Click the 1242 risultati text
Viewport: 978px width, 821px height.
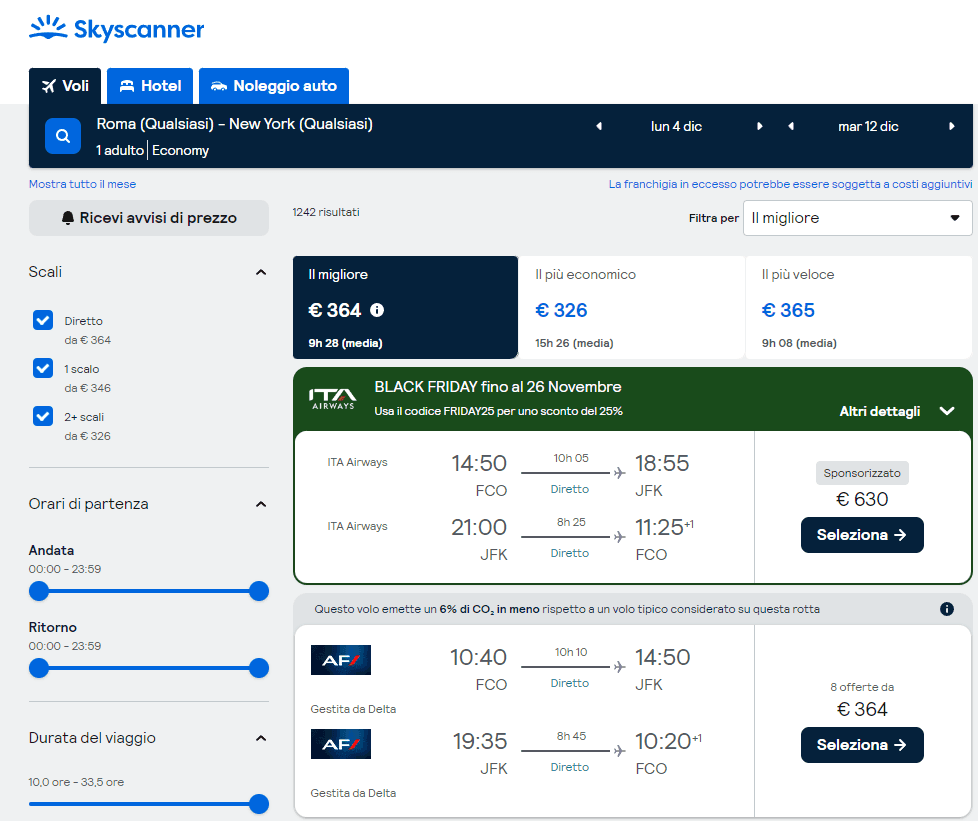[x=326, y=212]
